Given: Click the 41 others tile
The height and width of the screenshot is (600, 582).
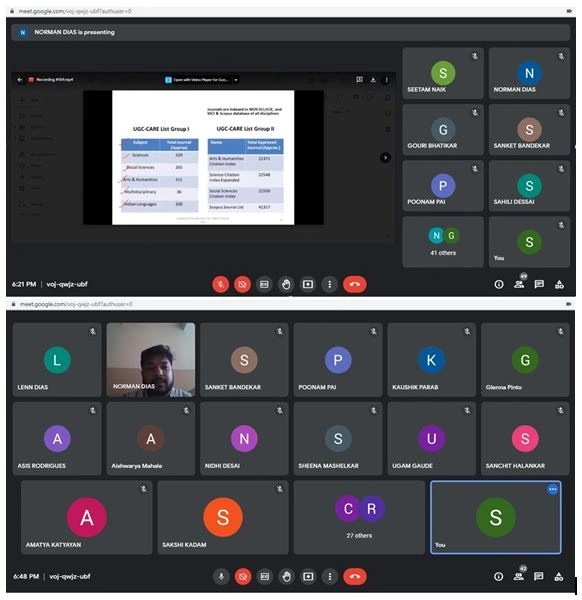Looking at the screenshot, I should tap(443, 242).
